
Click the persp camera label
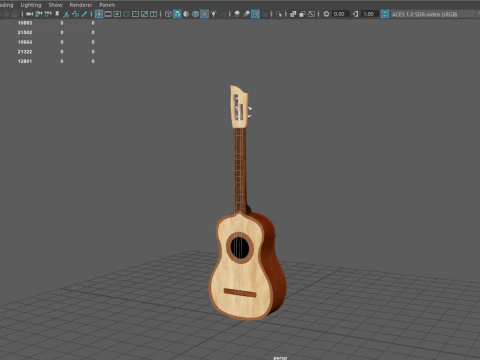click(280, 358)
